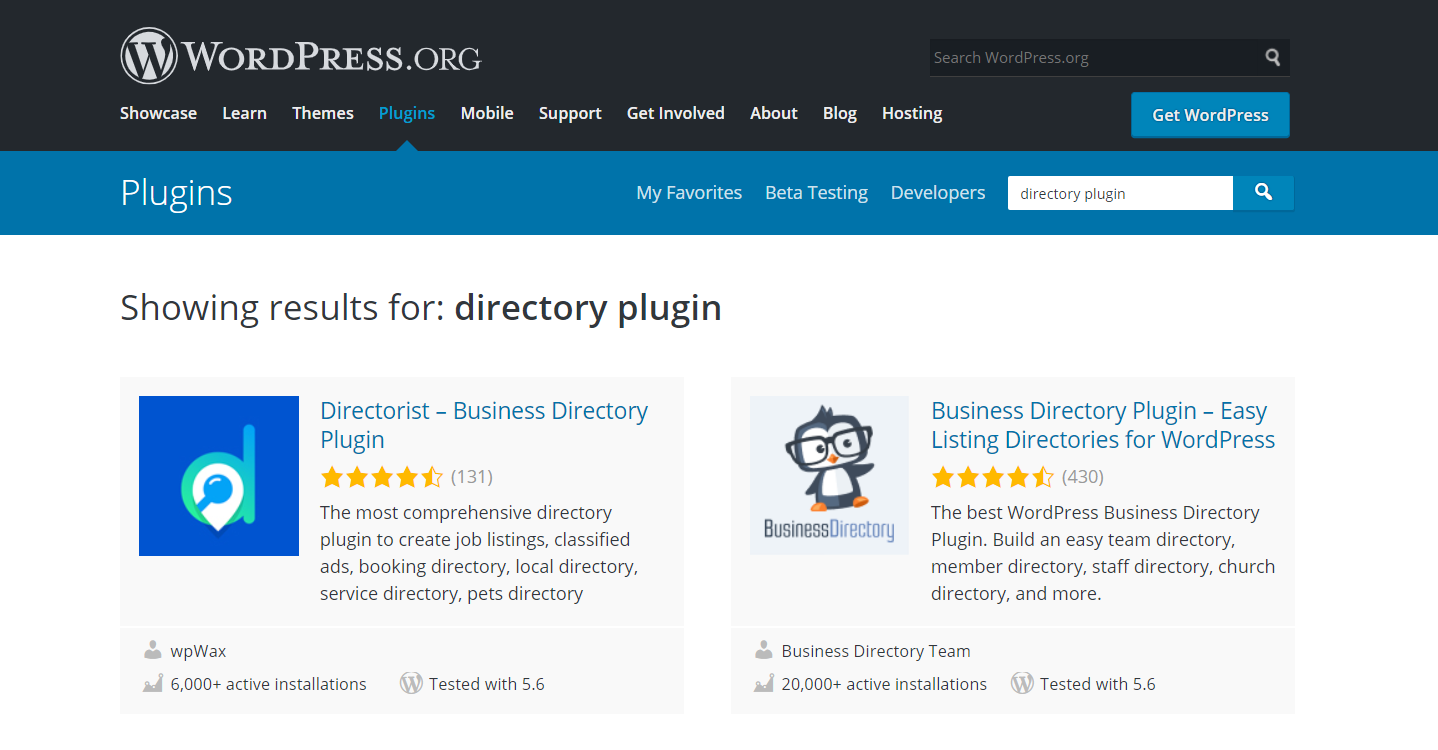
Task: Open the Business Directory penguin logo thumbnail
Action: pos(830,476)
